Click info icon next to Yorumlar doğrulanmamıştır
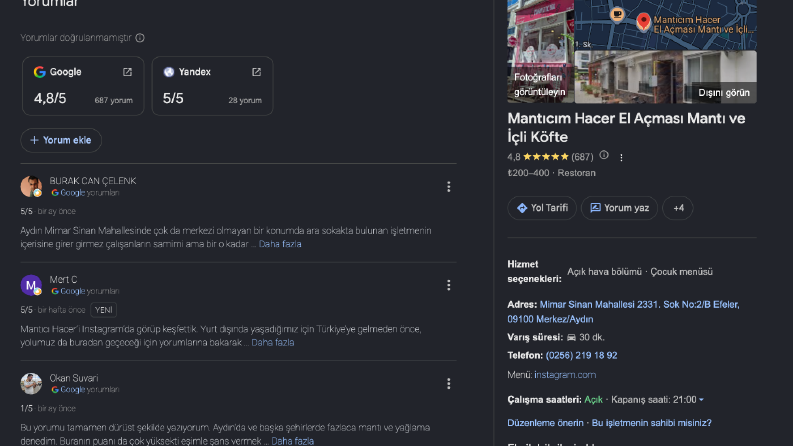Viewport: 793px width, 446px height. tap(140, 38)
